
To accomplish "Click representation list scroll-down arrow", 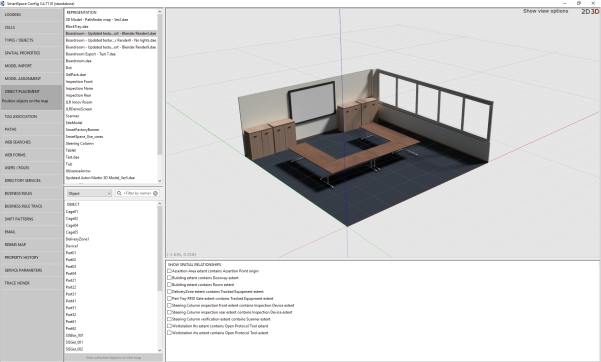I will 160,181.
